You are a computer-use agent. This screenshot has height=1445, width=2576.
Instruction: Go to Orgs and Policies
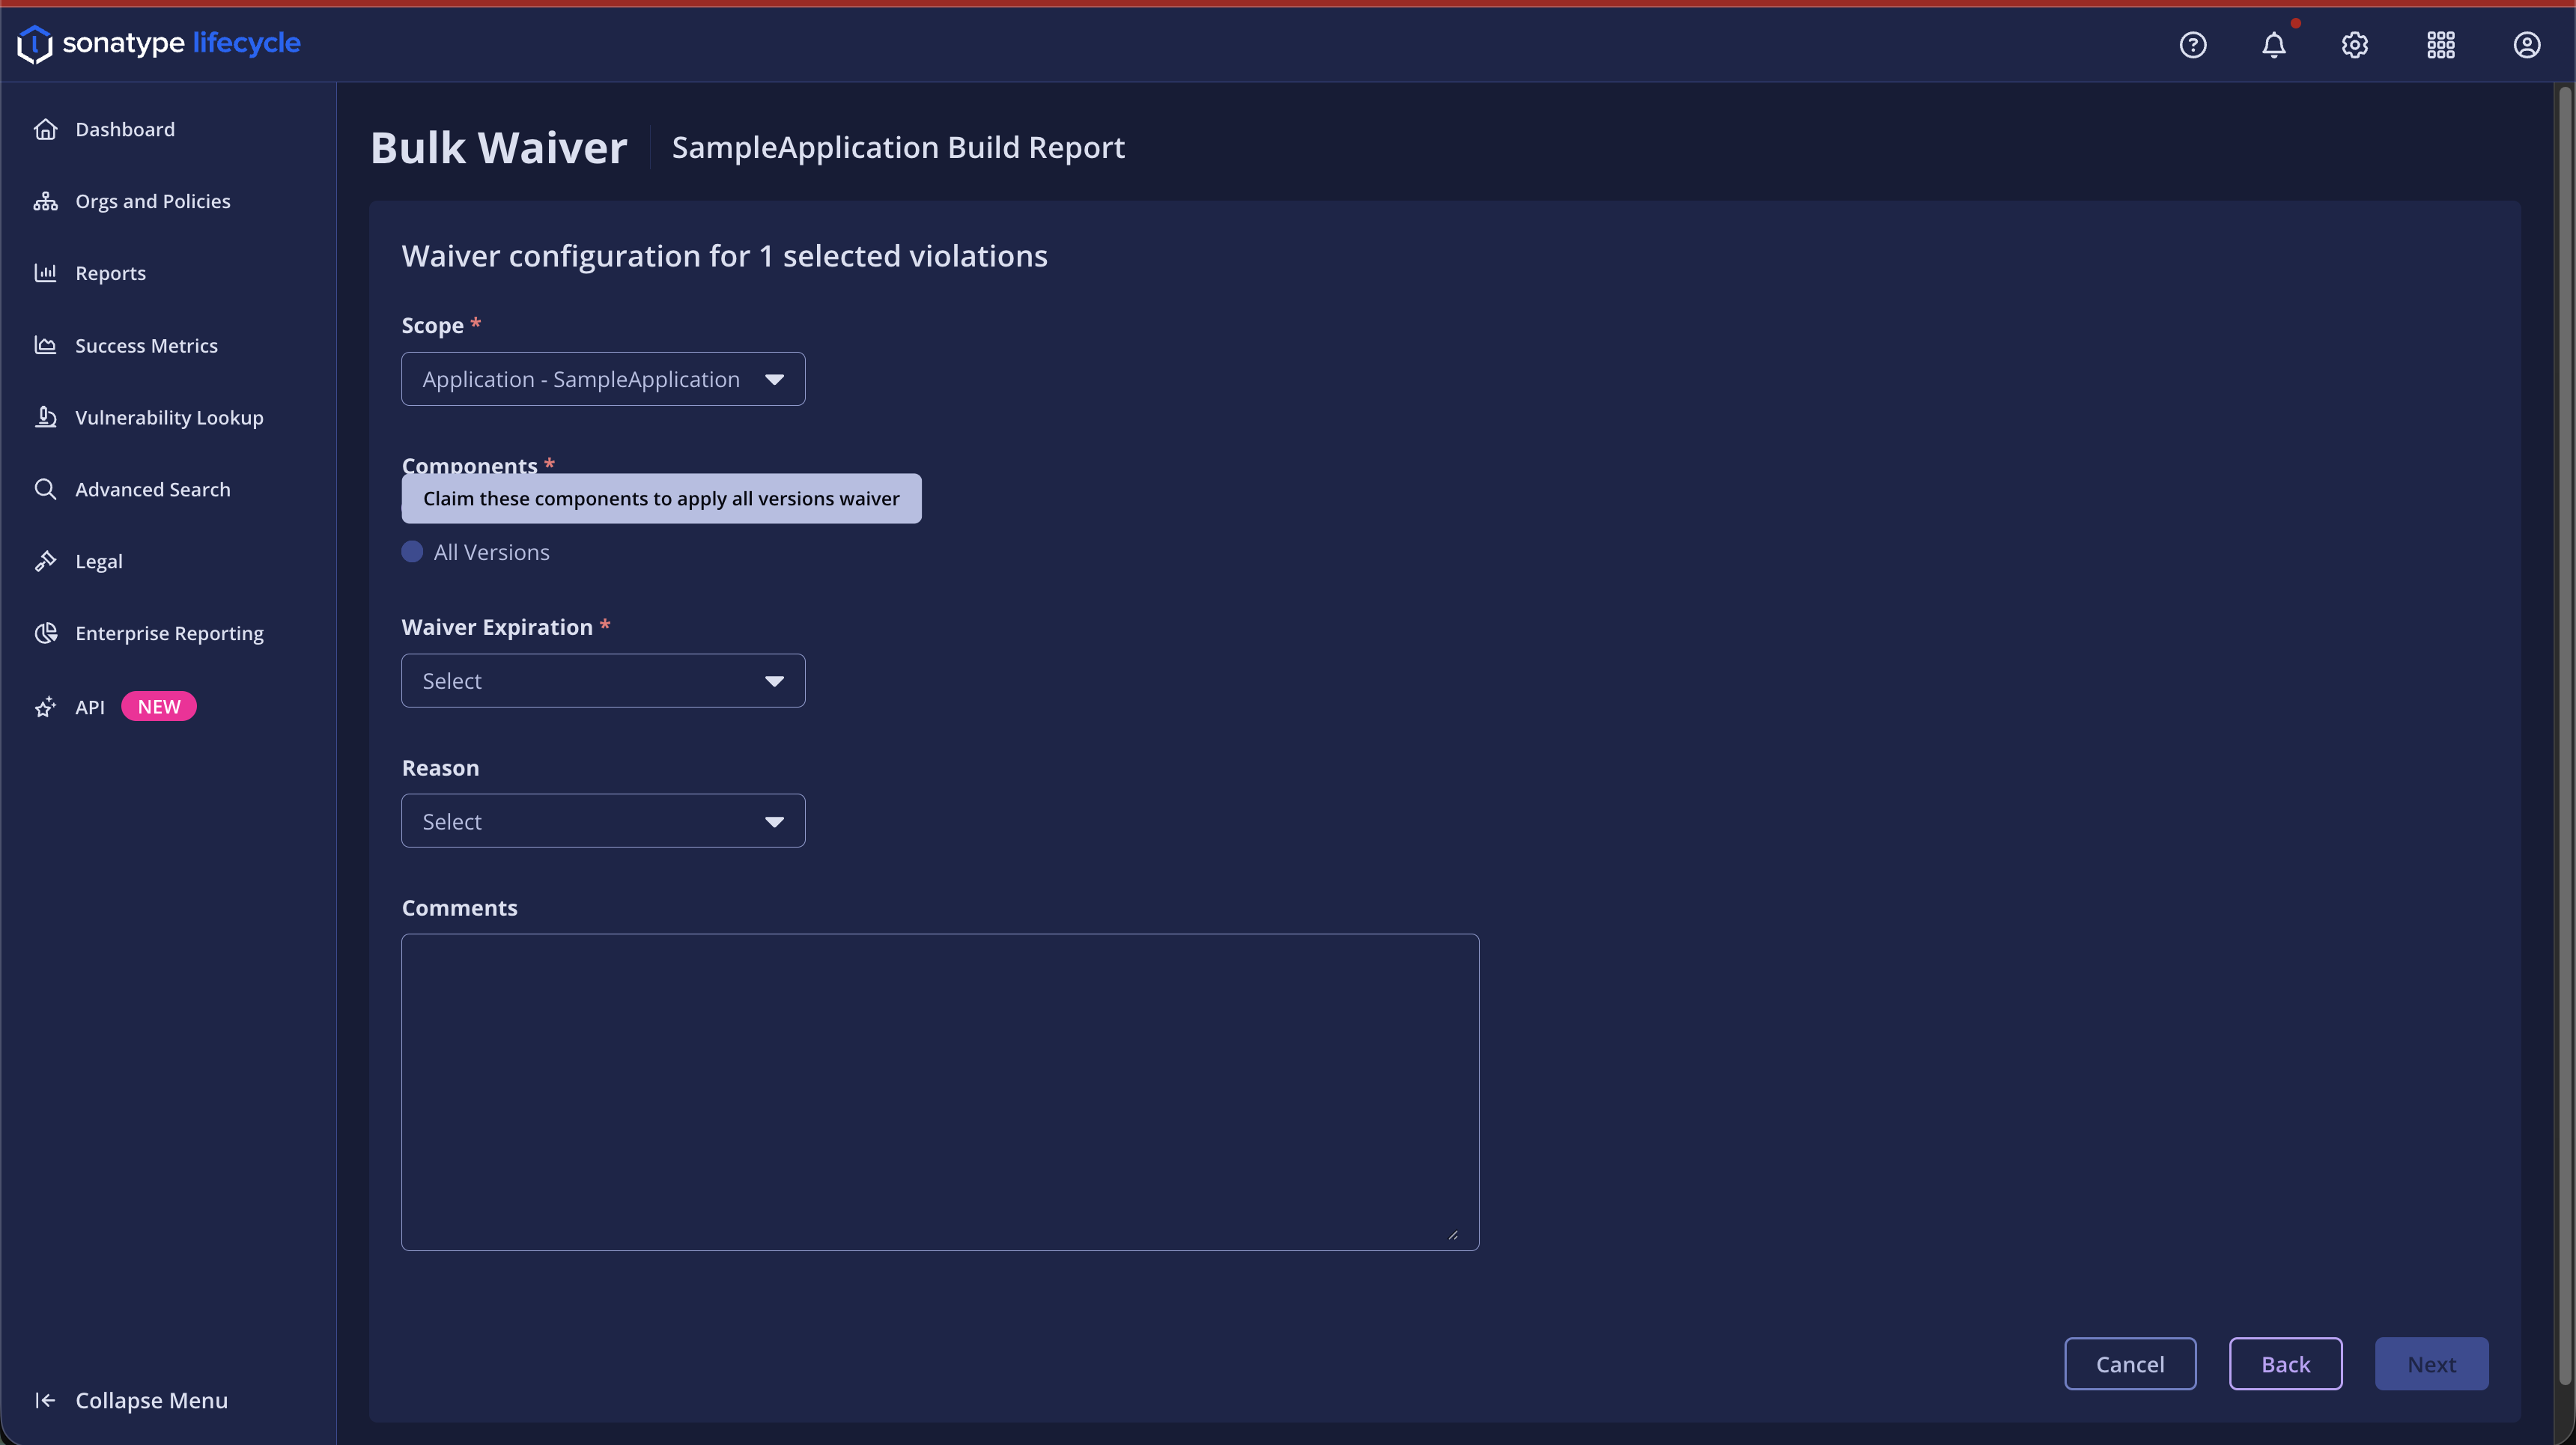point(152,201)
